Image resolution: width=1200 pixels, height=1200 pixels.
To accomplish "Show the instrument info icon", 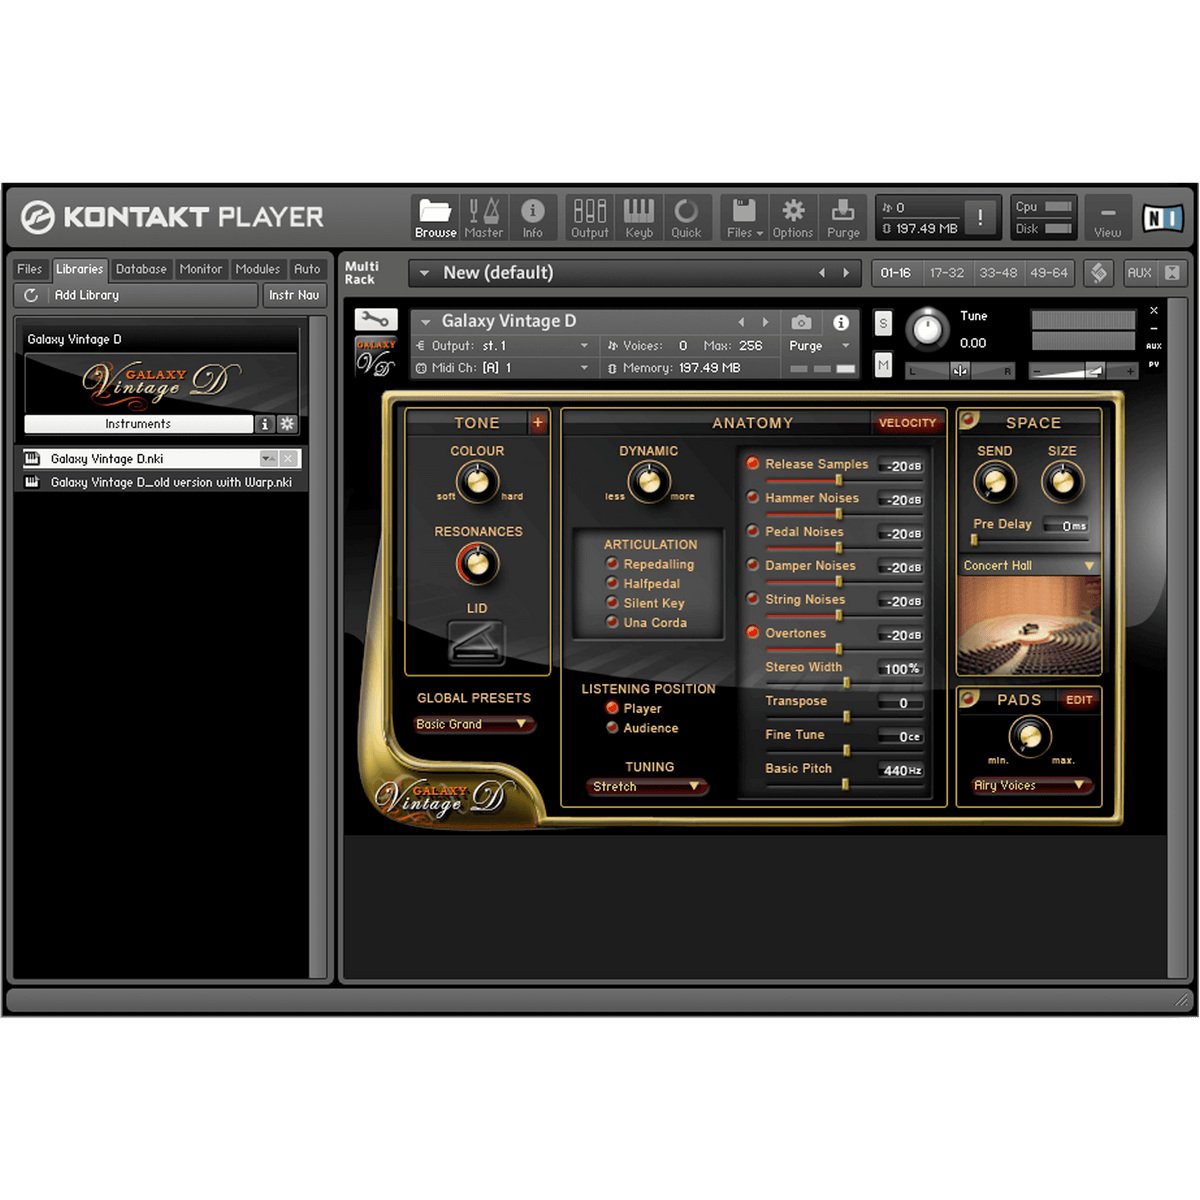I will point(841,322).
